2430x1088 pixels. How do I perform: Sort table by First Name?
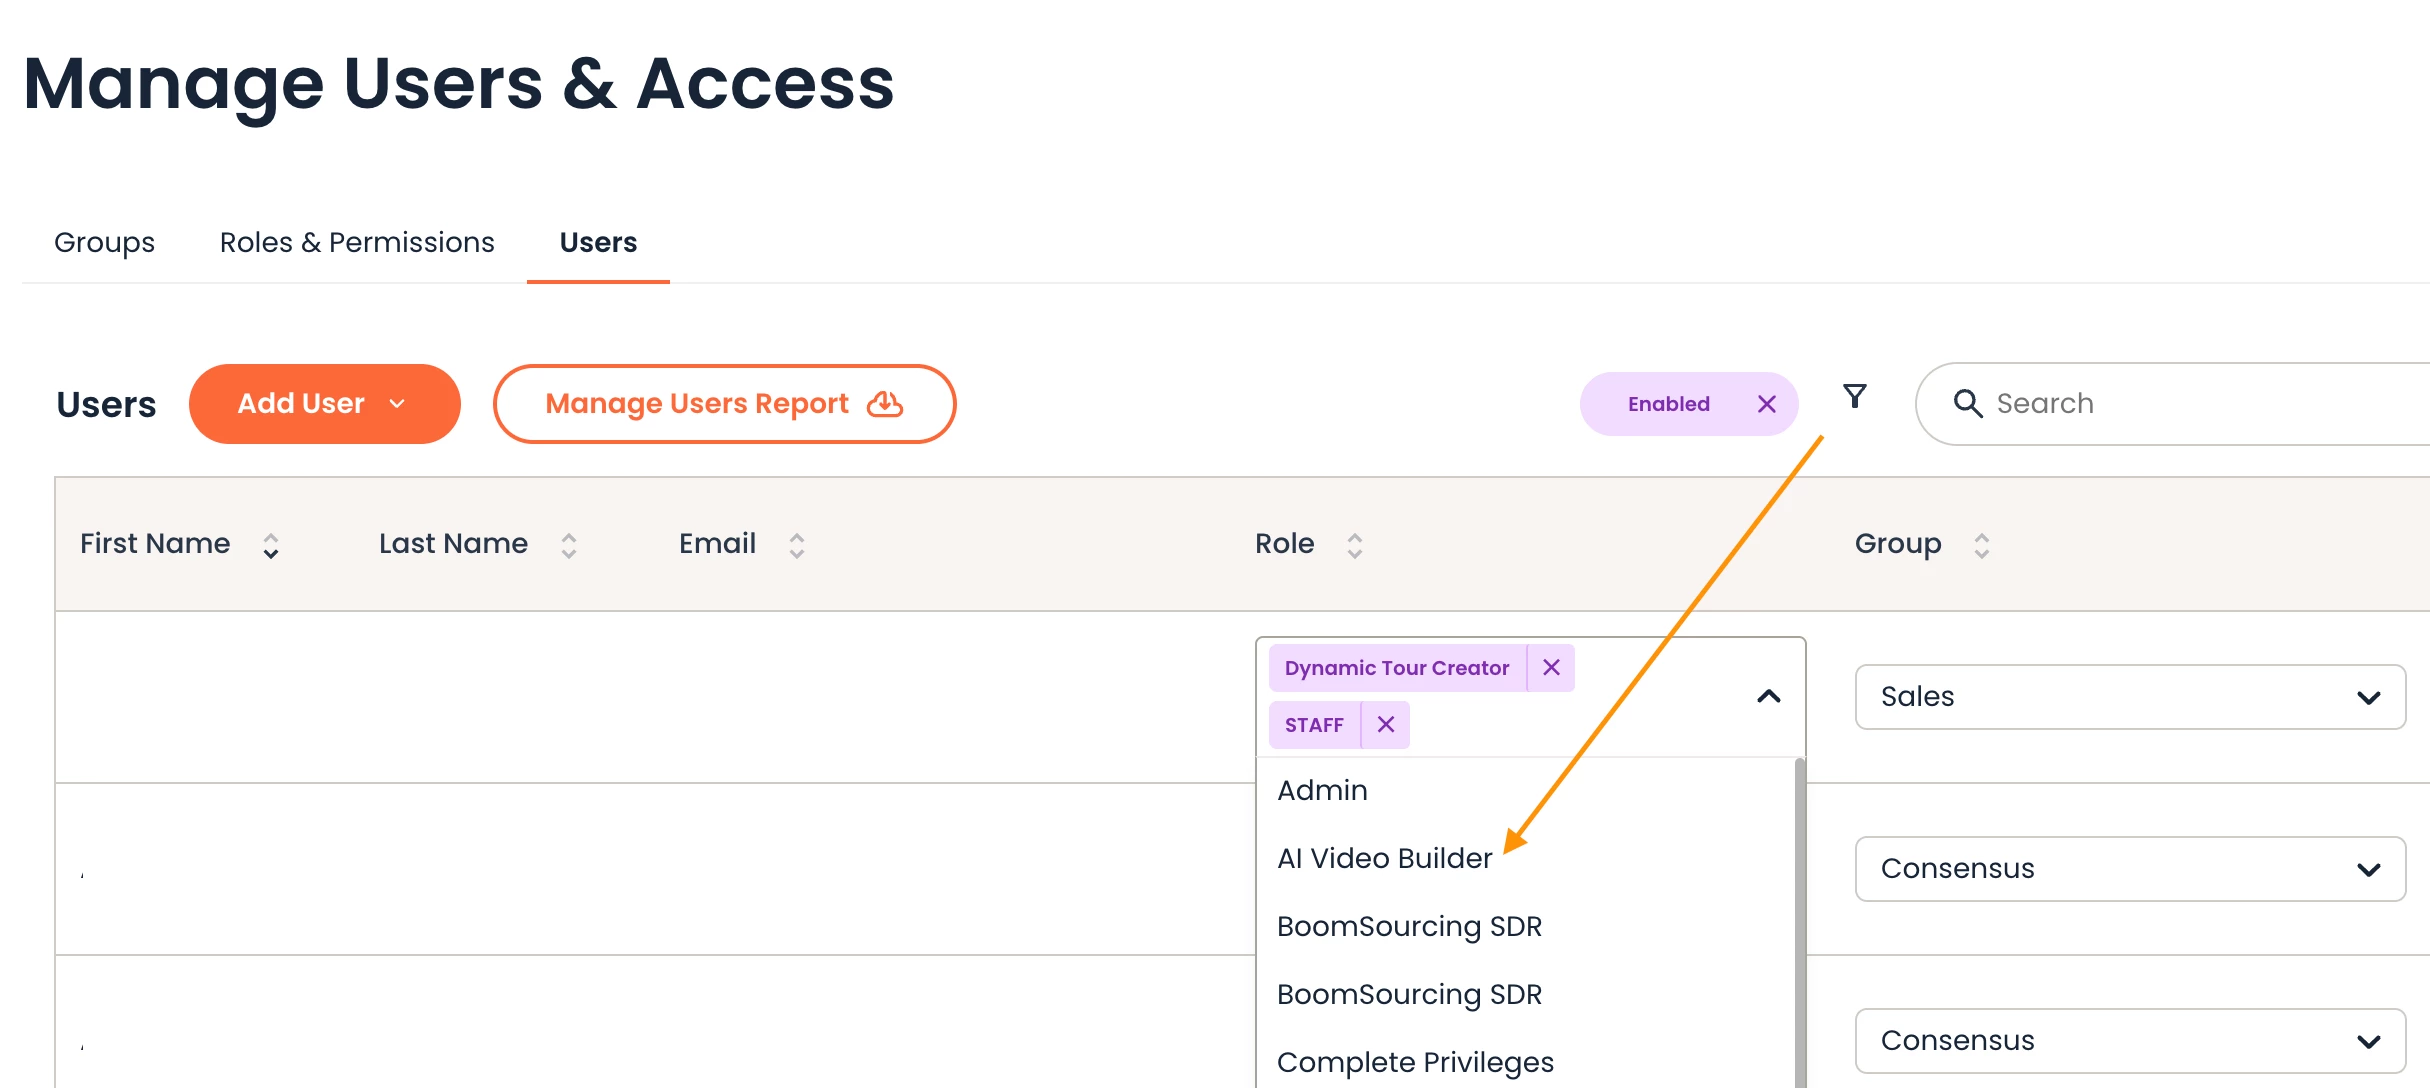pyautogui.click(x=270, y=545)
